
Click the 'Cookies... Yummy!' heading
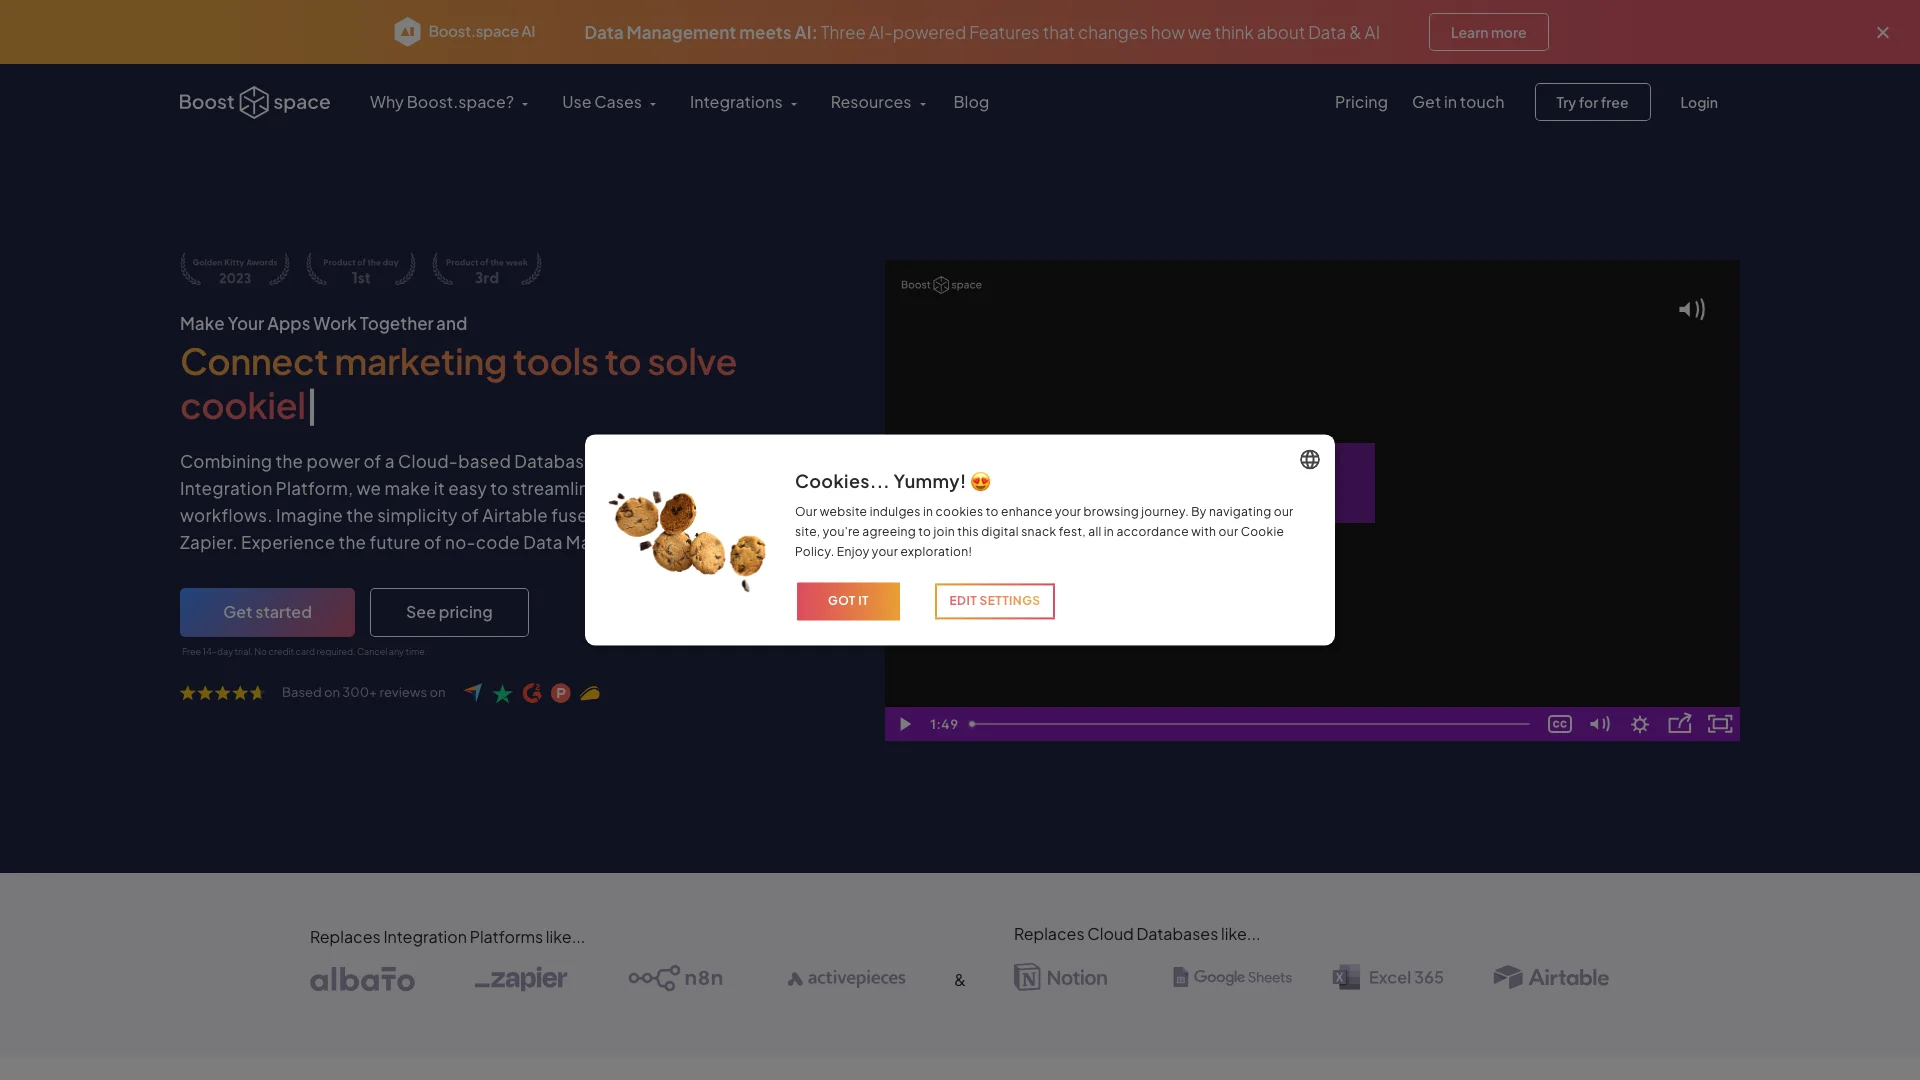(x=893, y=481)
